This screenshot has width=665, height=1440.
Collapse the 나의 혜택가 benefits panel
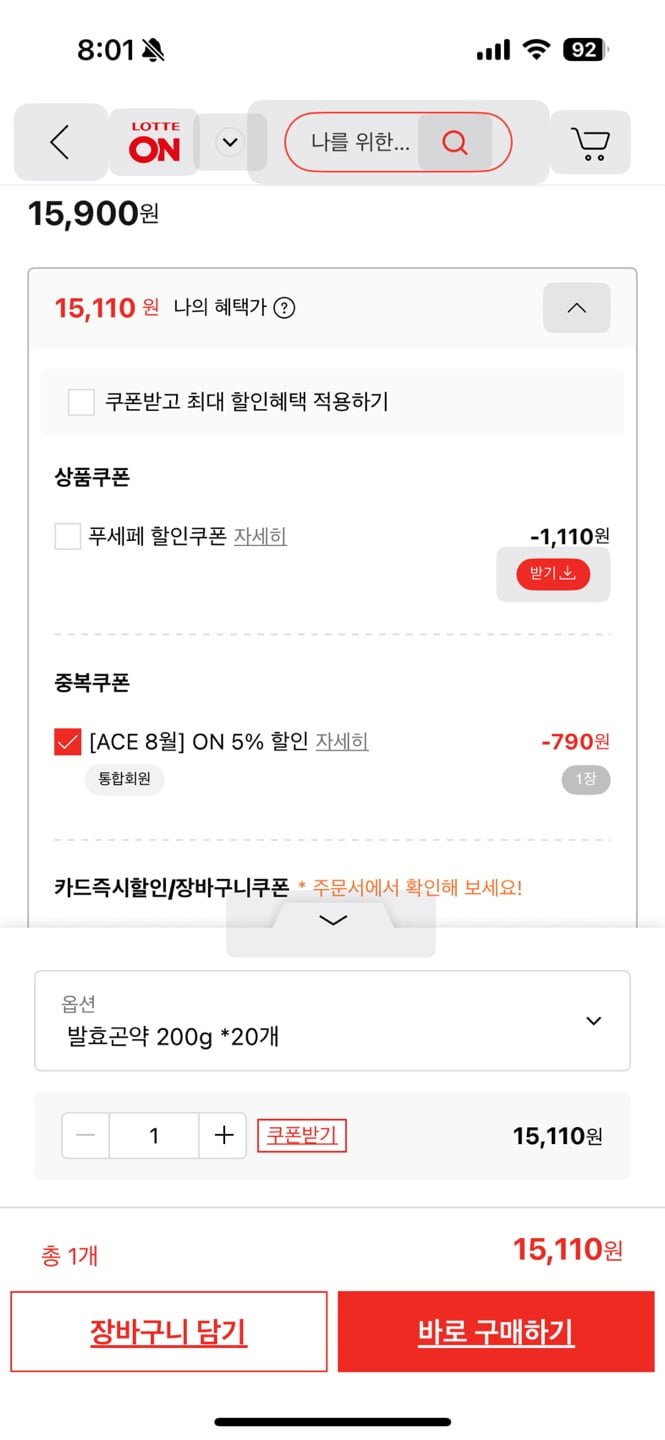pyautogui.click(x=576, y=308)
